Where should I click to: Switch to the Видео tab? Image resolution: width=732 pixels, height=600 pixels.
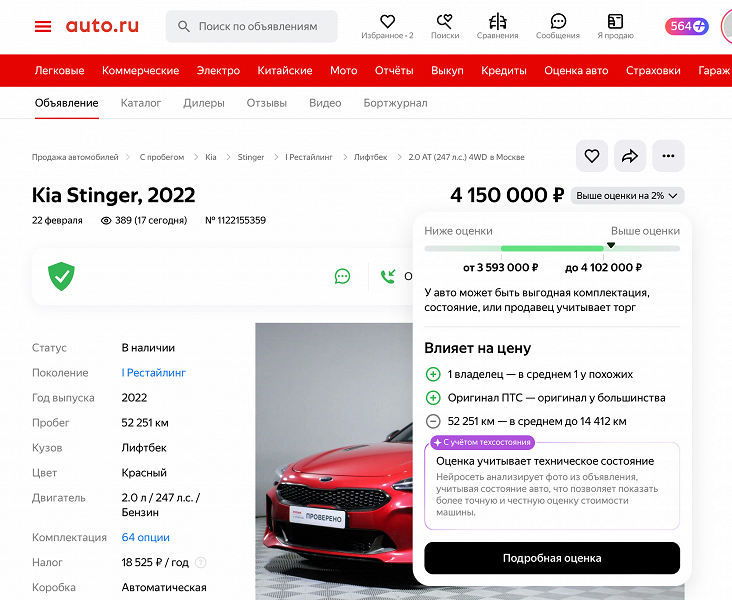click(x=325, y=103)
